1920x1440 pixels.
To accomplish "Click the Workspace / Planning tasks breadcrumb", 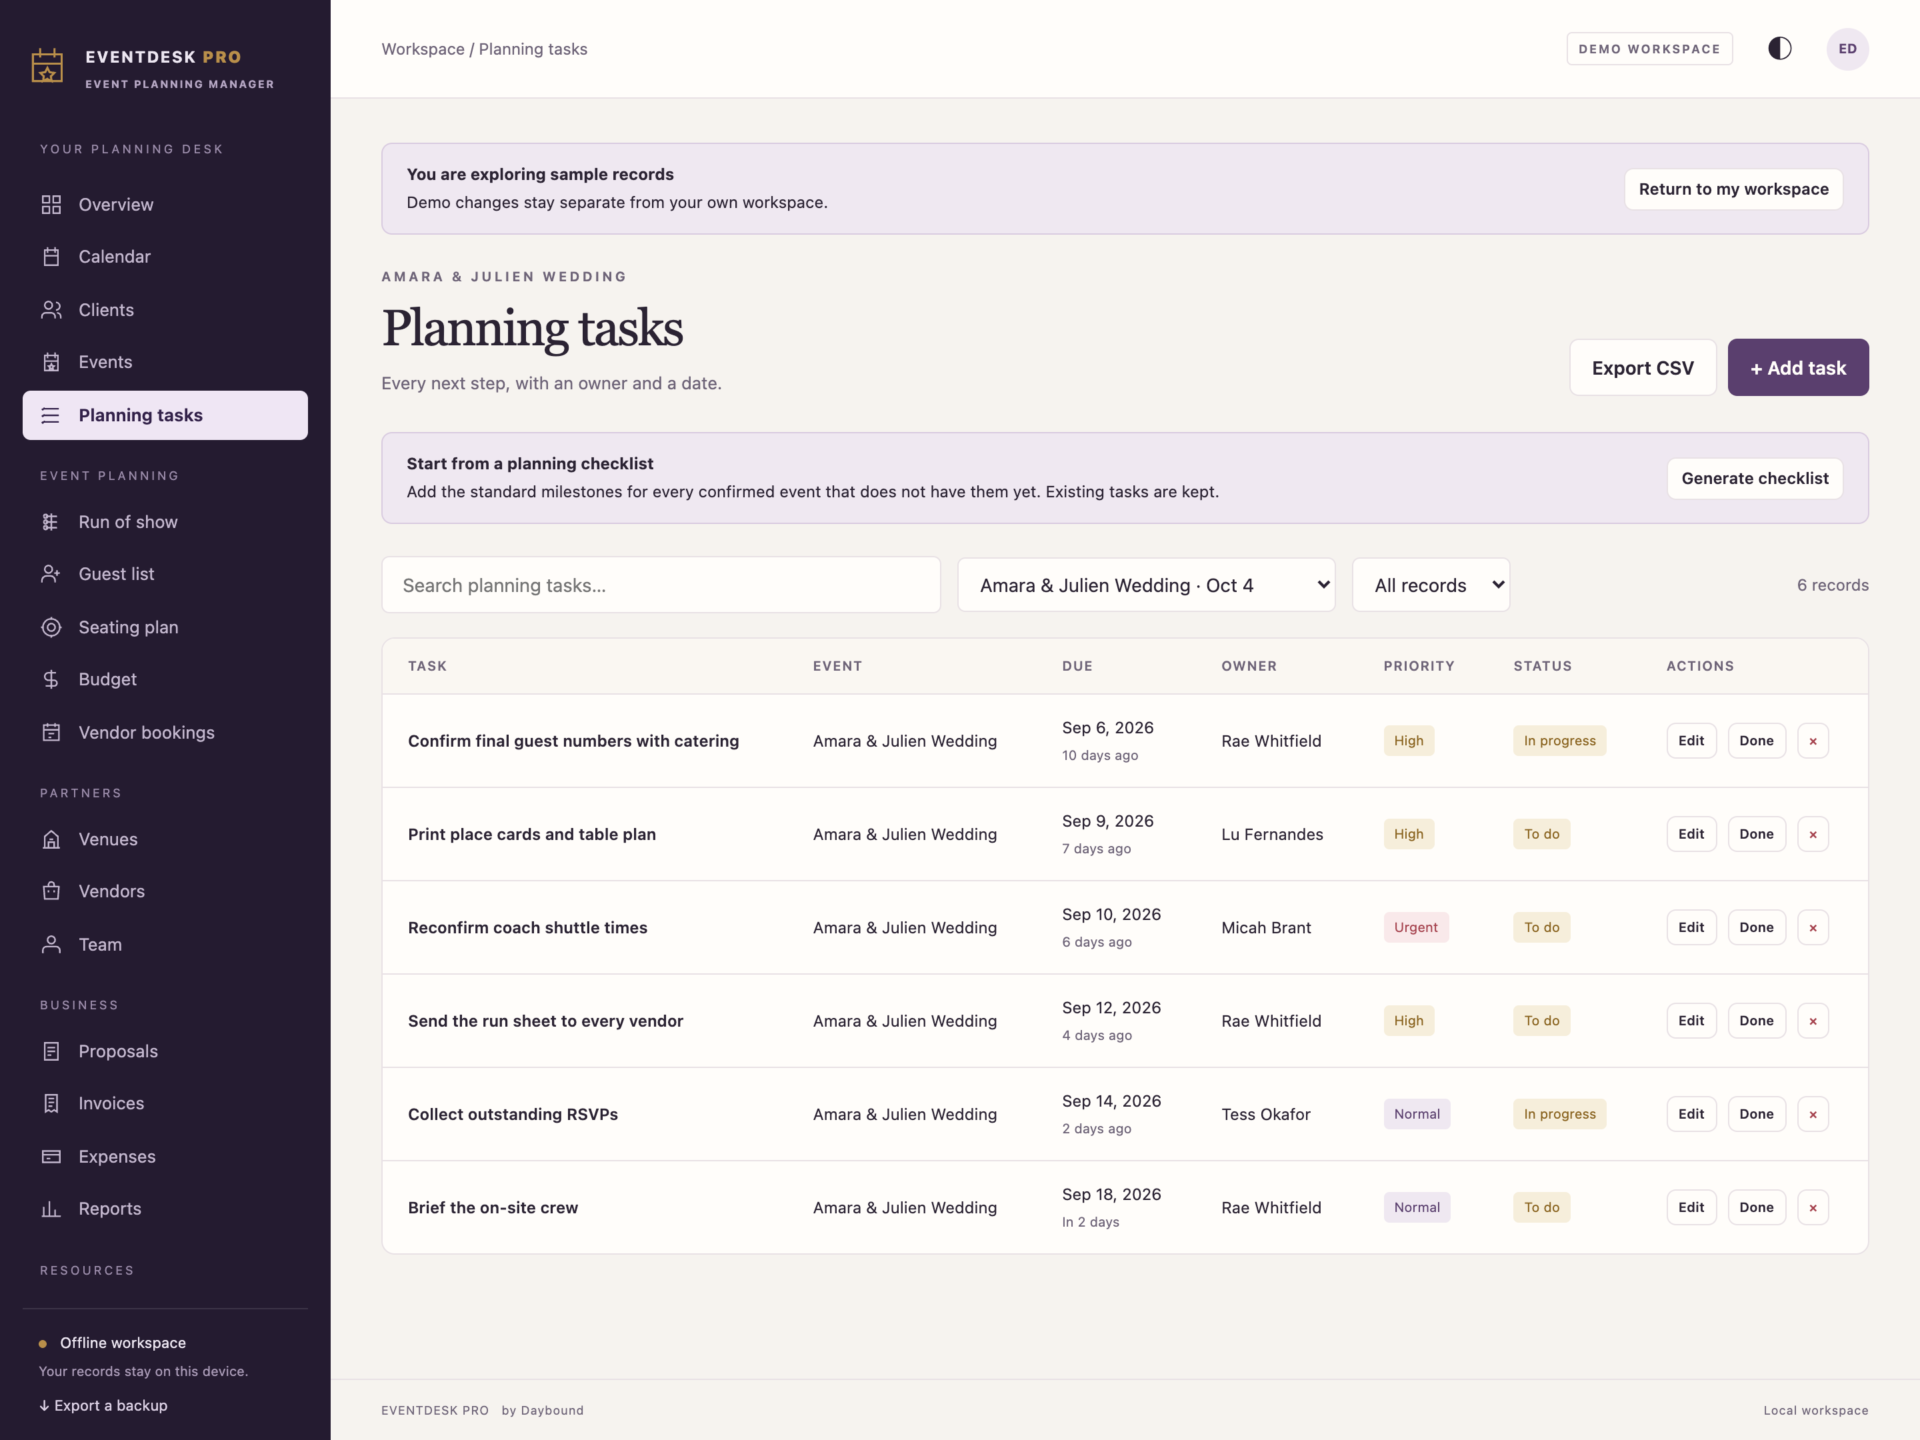I will click(x=484, y=49).
